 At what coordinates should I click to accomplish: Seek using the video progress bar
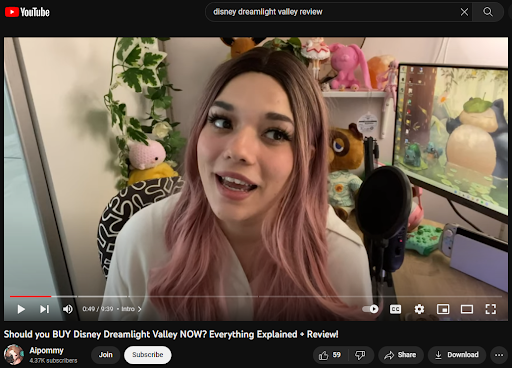[256, 296]
